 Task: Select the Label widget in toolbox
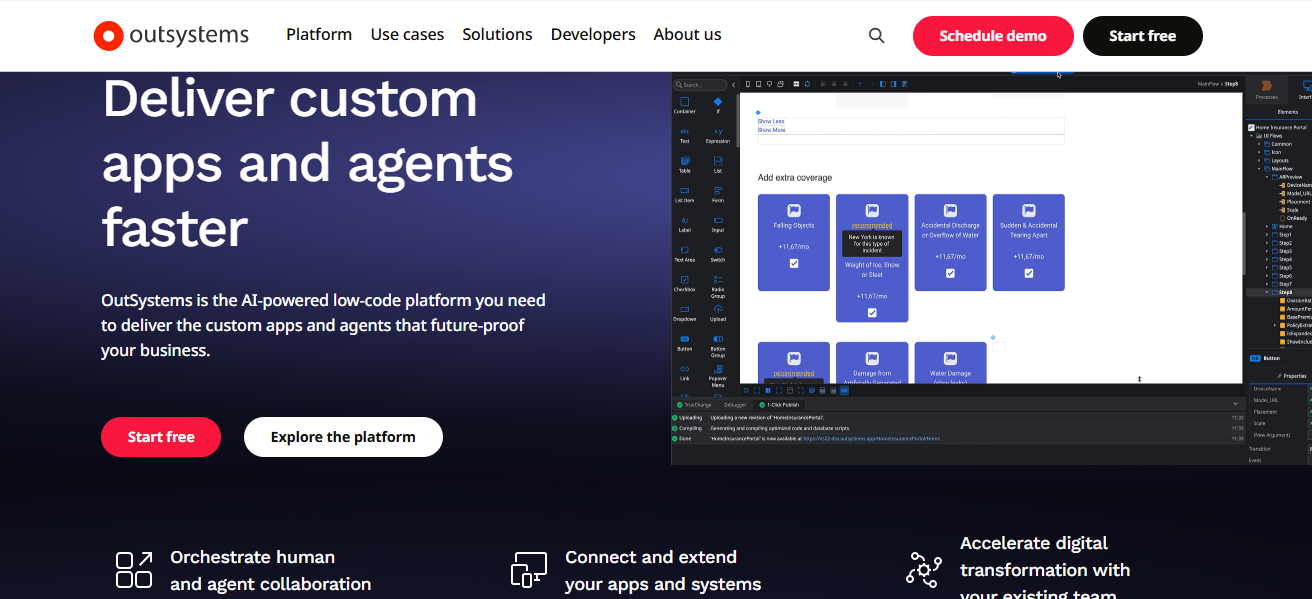point(685,223)
